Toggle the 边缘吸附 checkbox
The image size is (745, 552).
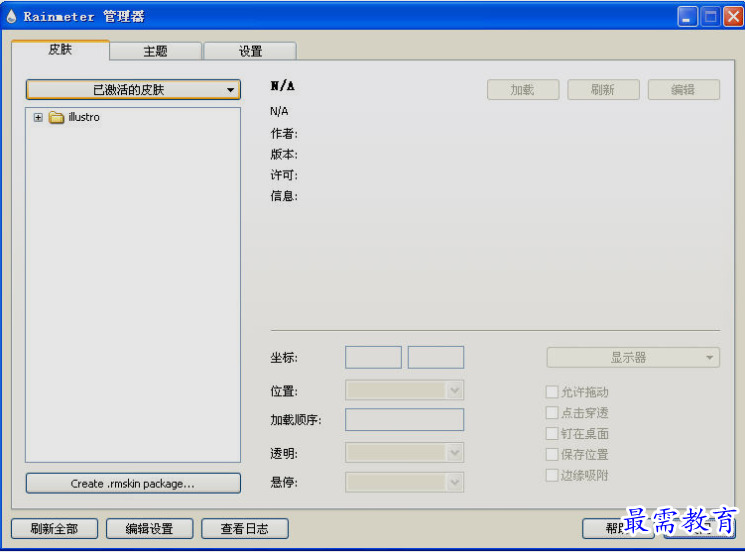click(x=552, y=476)
